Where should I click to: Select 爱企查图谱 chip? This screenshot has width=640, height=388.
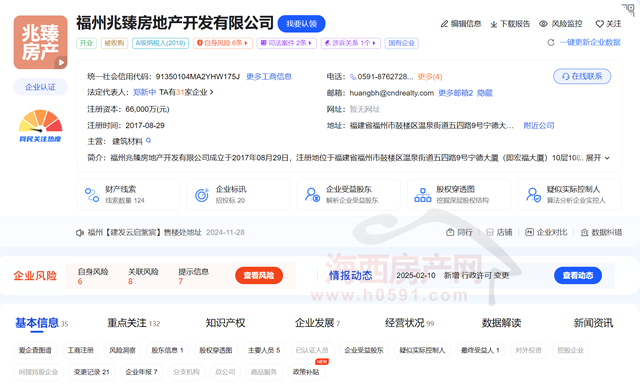click(x=35, y=350)
